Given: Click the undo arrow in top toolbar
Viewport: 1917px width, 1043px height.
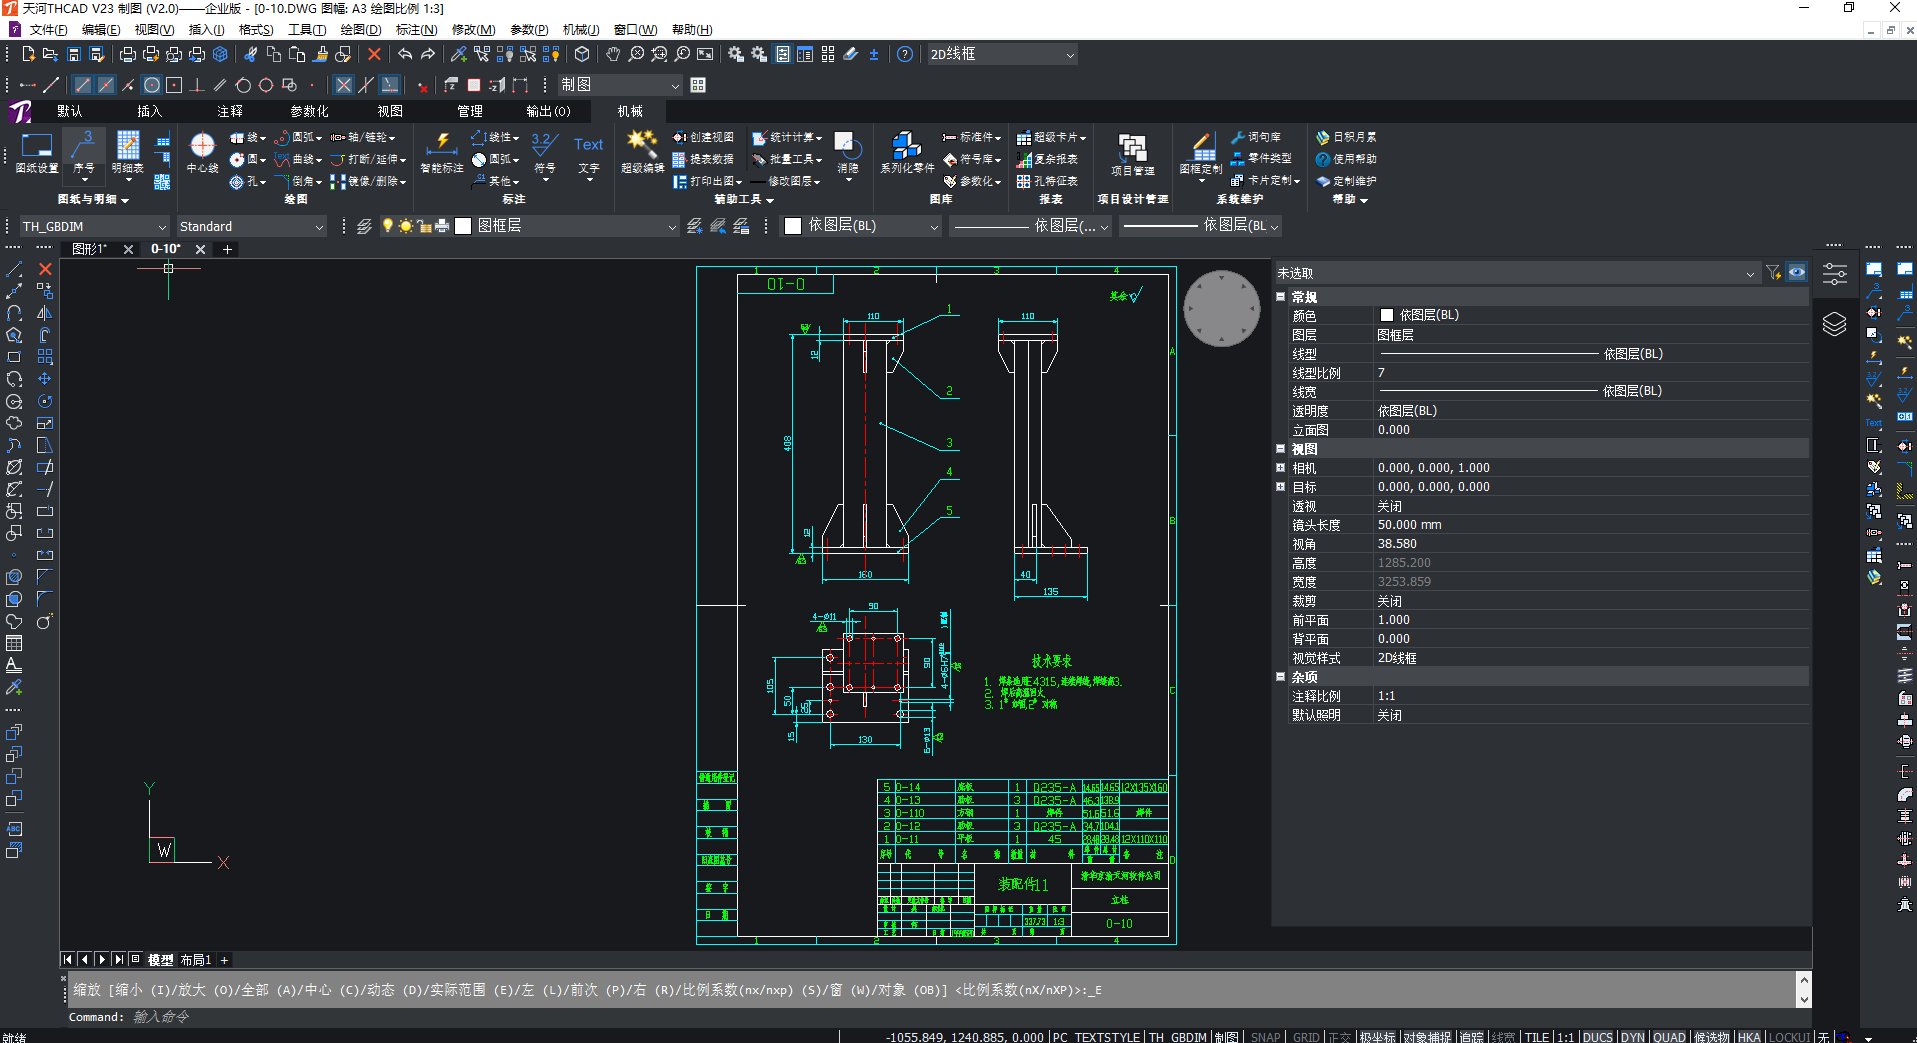Looking at the screenshot, I should click(405, 54).
